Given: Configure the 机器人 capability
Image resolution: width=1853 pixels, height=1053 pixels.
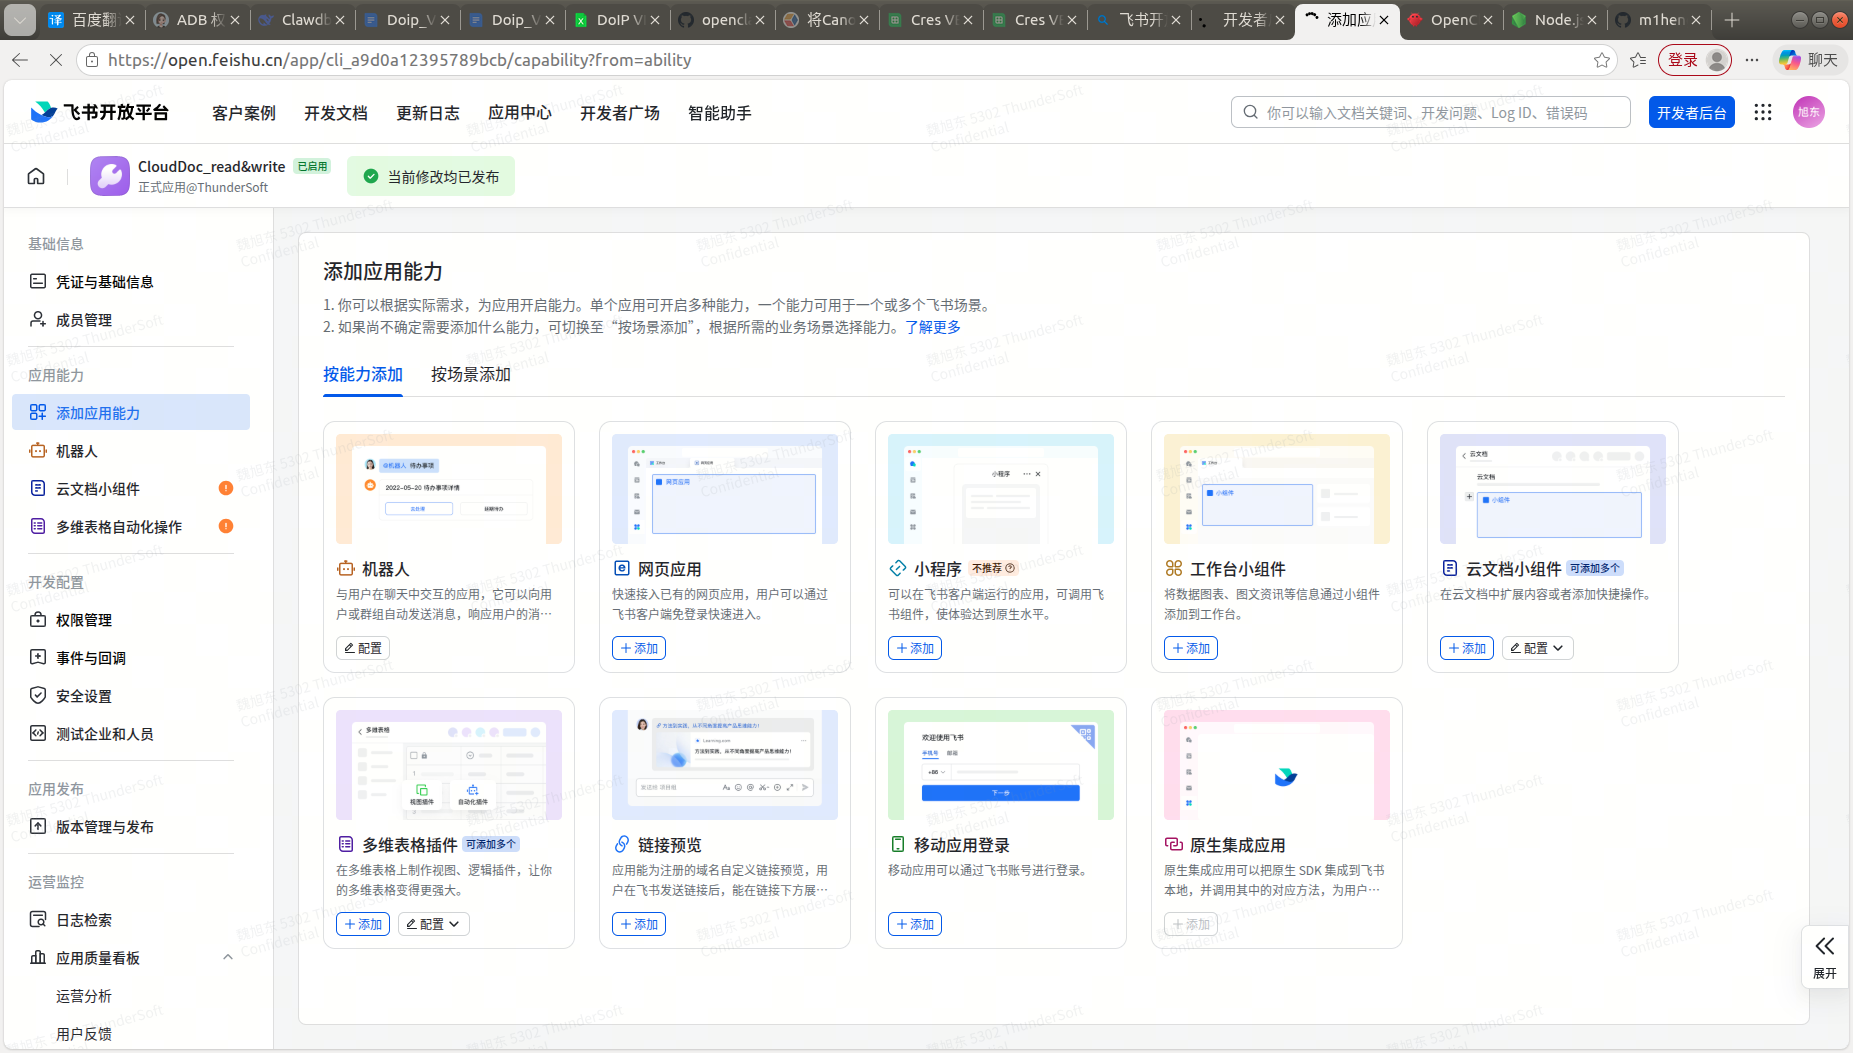Looking at the screenshot, I should click(x=363, y=648).
